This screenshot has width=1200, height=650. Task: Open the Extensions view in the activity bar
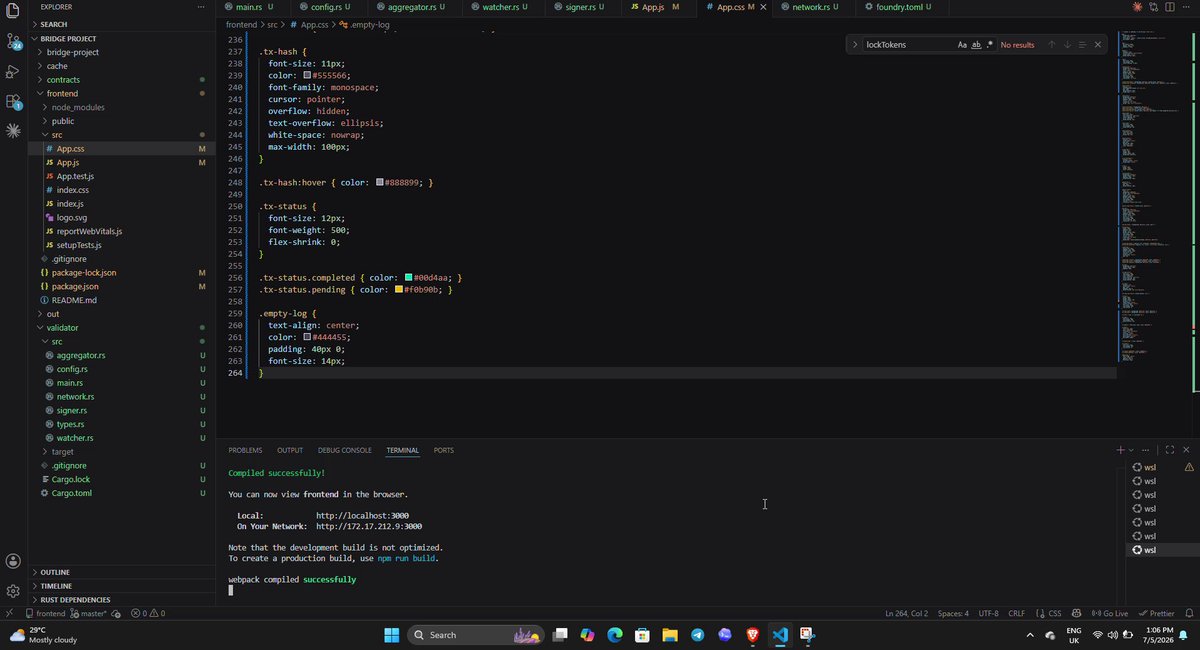coord(14,101)
